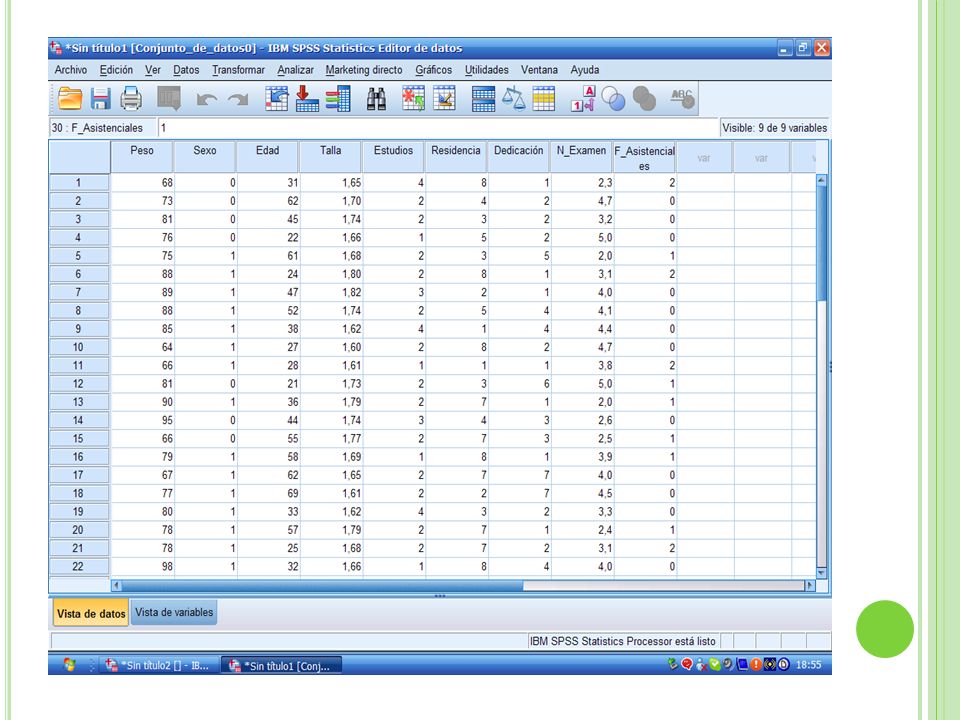Click Peso cell with value 95
Screen dimensions: 960x720
142,420
